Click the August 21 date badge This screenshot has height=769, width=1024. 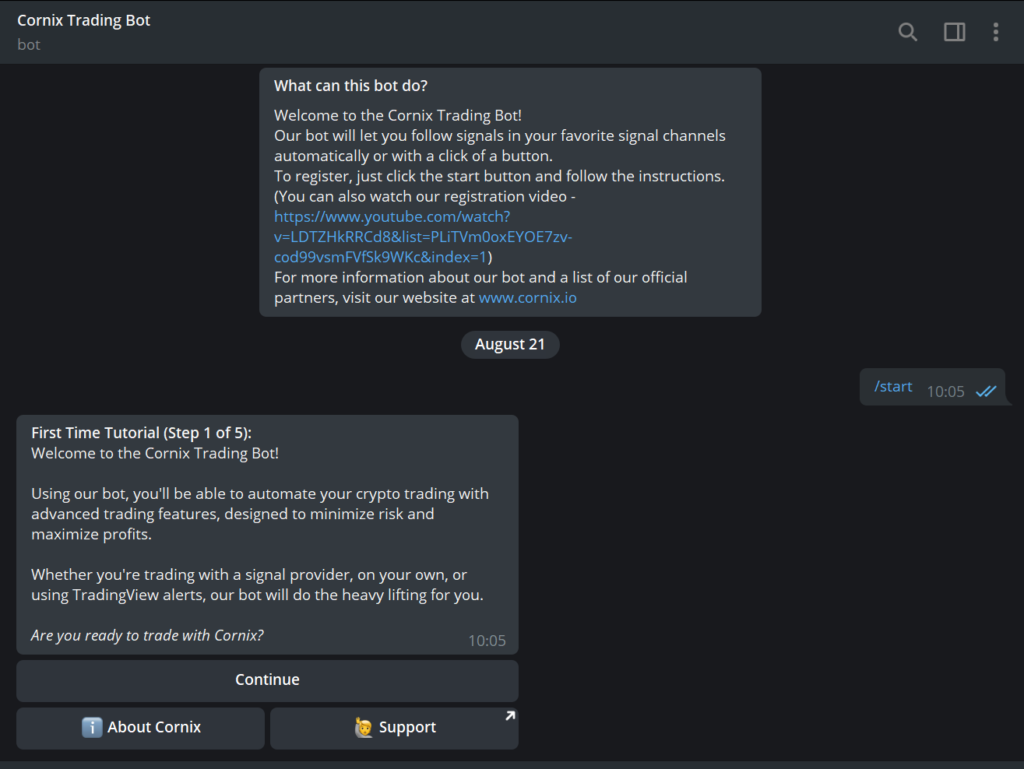coord(510,344)
